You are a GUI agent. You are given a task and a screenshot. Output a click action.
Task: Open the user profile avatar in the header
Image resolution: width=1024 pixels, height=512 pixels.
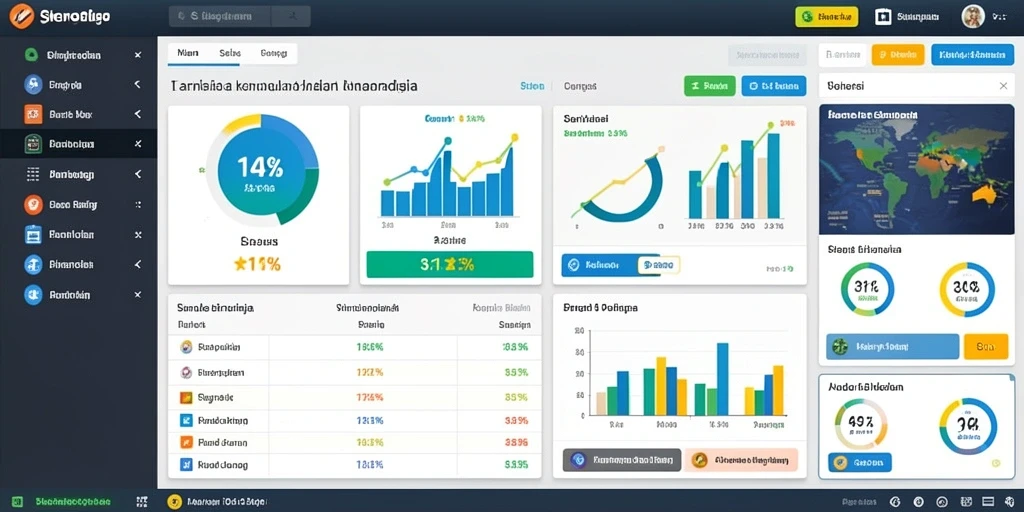972,17
